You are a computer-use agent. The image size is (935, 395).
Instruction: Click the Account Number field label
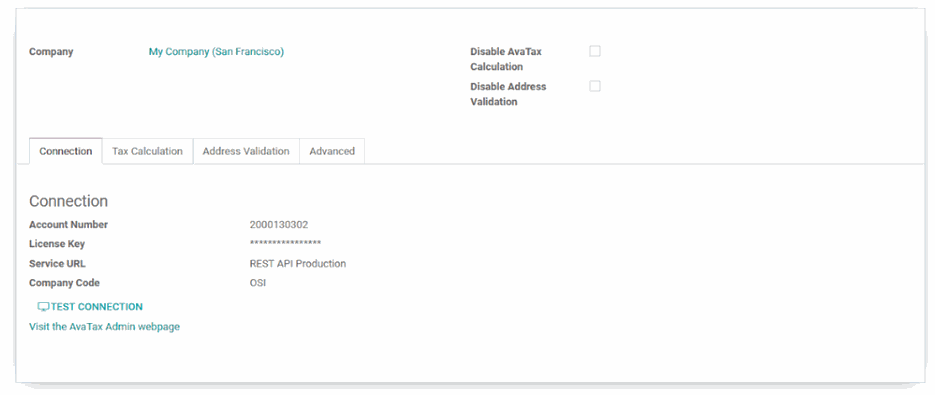69,225
